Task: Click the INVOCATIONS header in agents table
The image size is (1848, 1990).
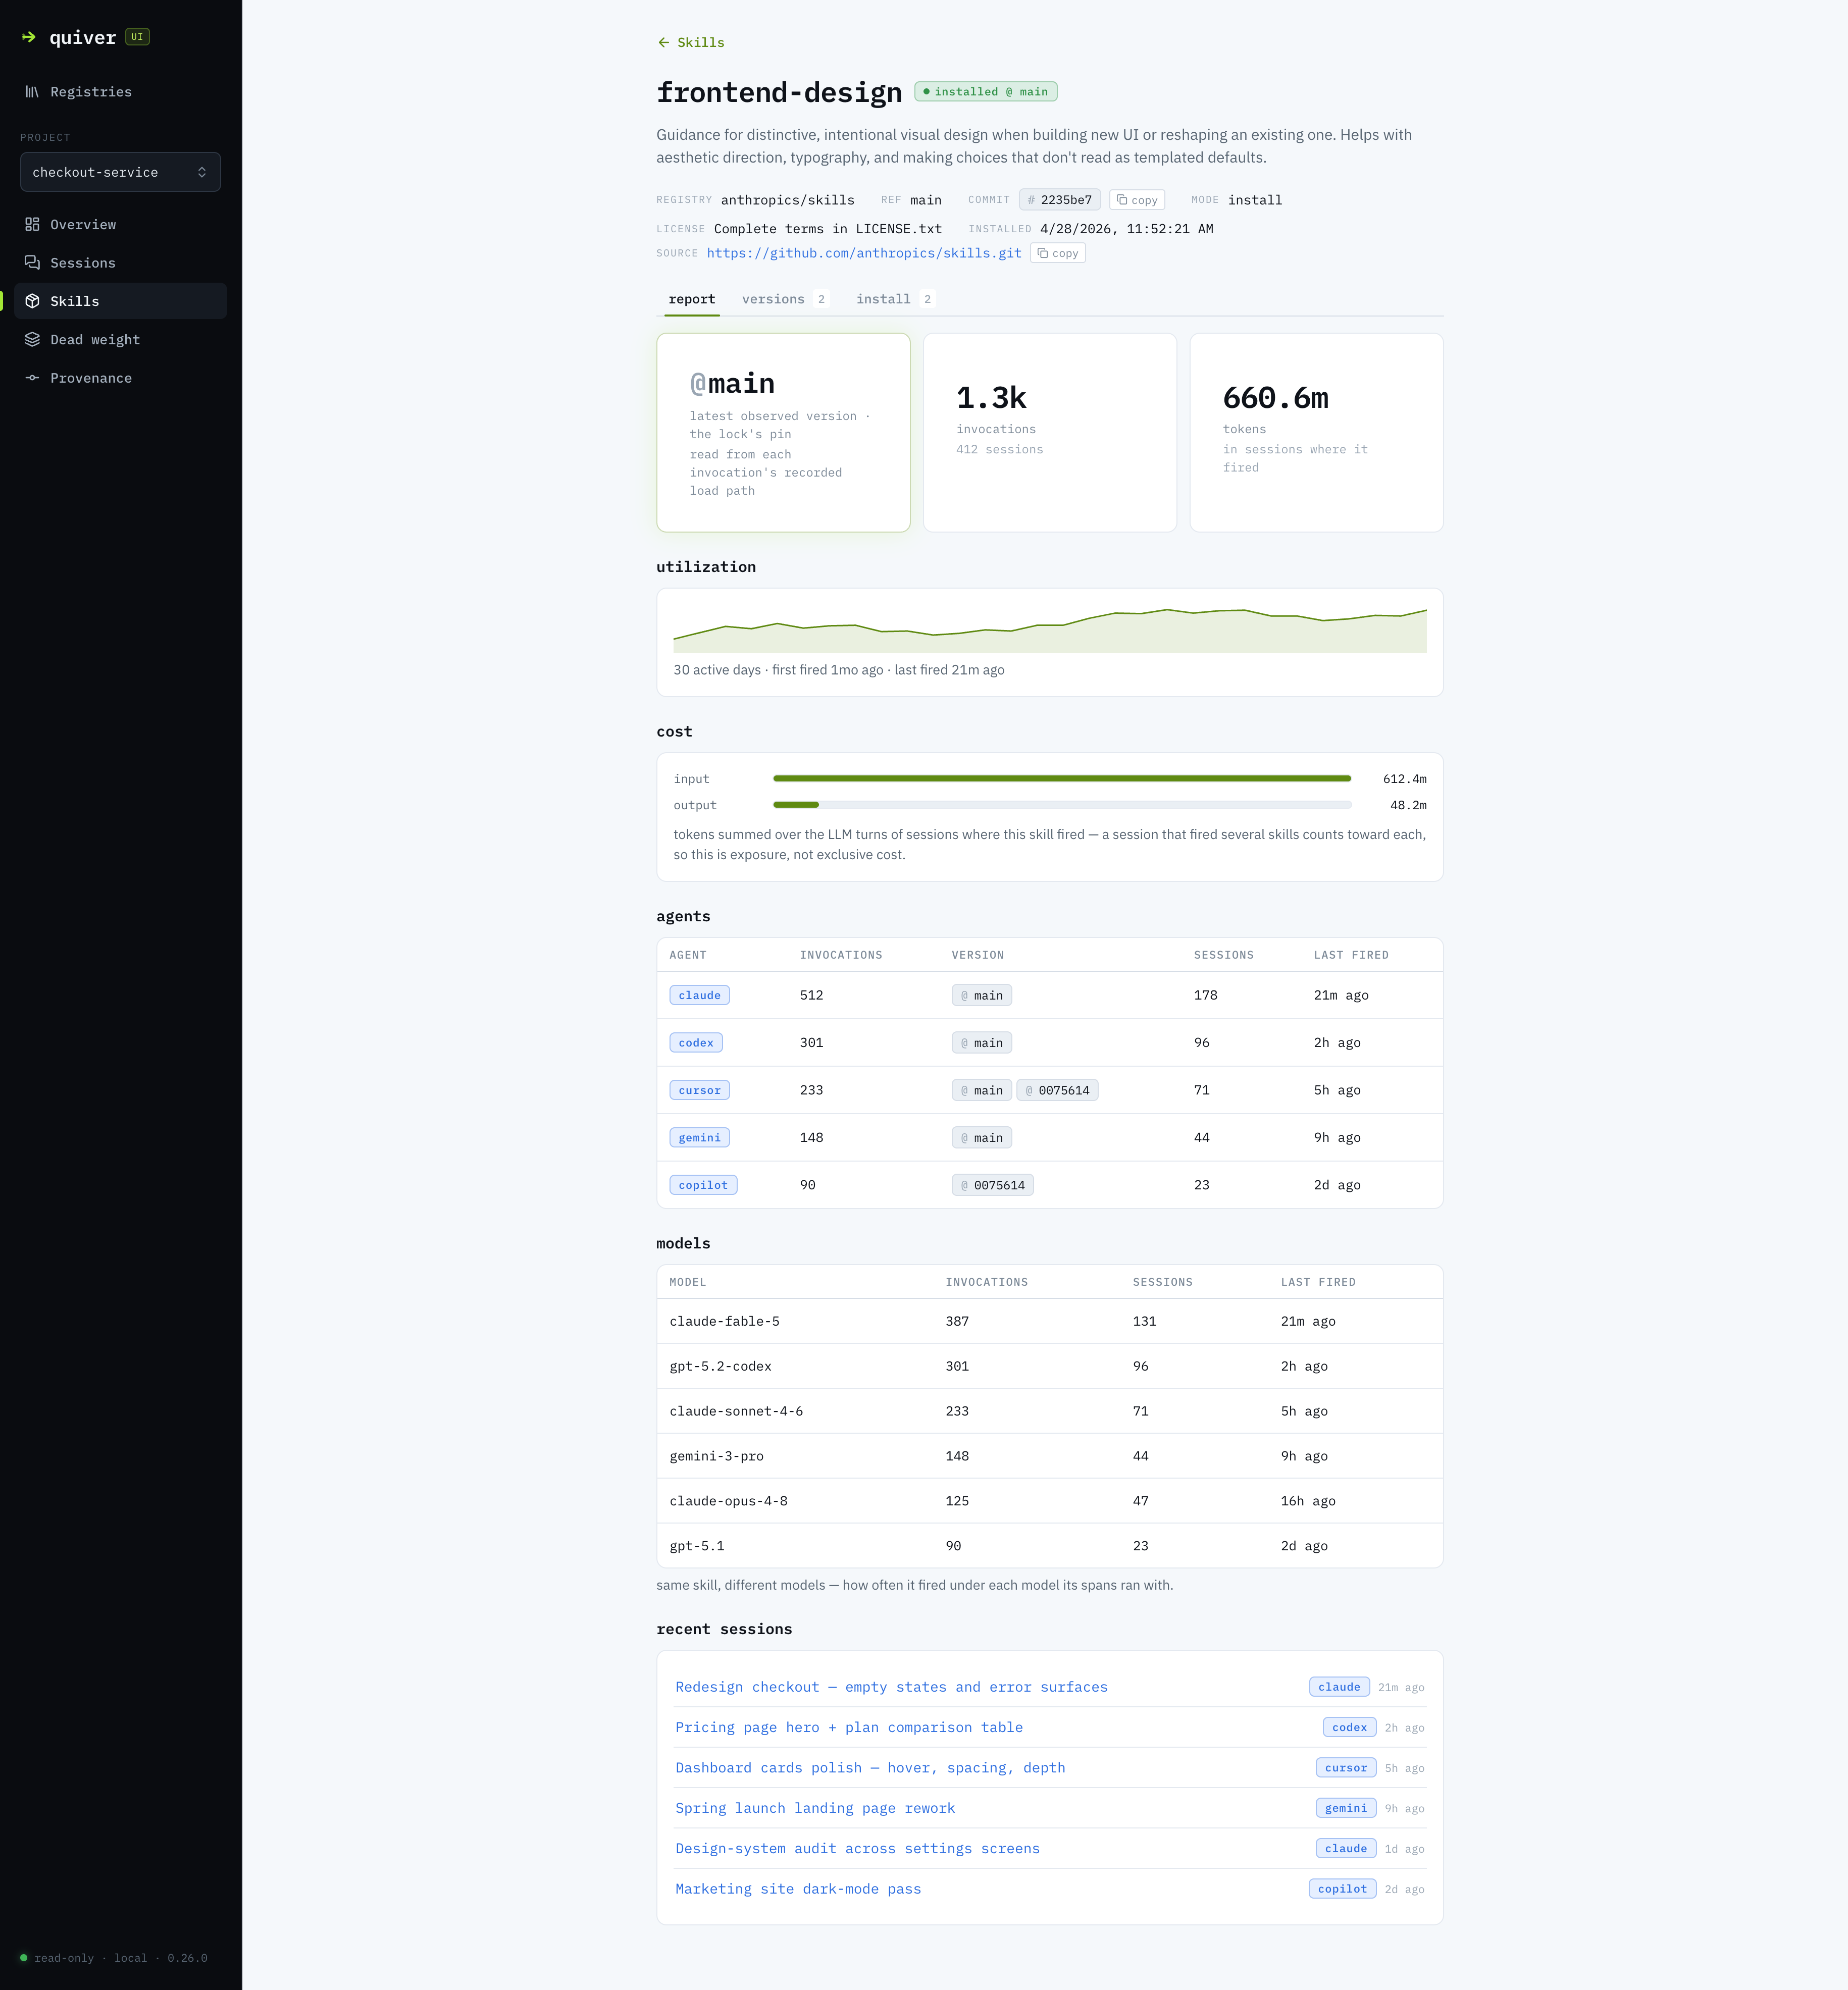Action: pos(841,955)
